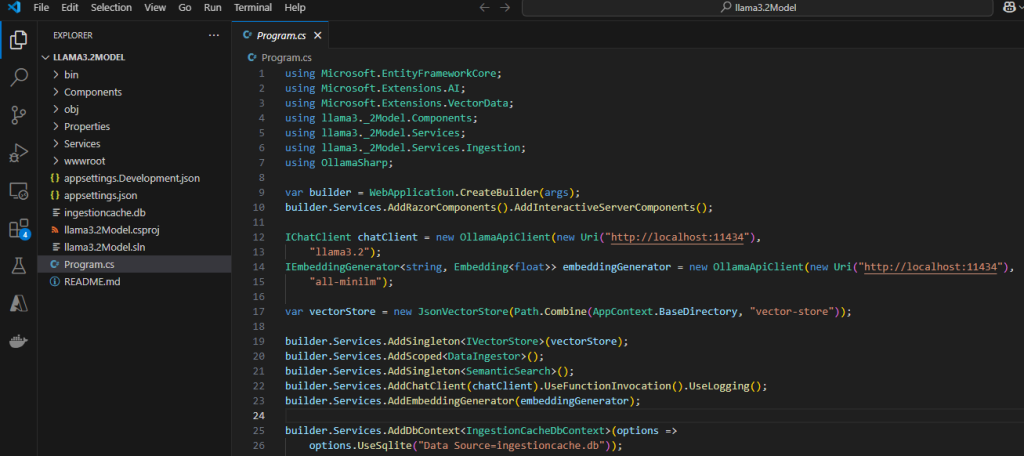This screenshot has height=456, width=1024.
Task: Expand the bin folder
Action: click(56, 75)
